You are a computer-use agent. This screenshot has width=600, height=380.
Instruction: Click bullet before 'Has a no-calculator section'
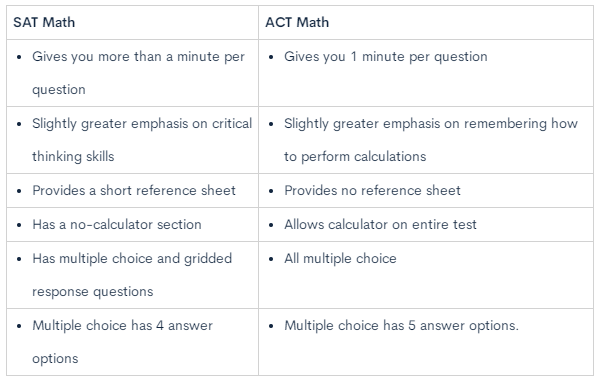pos(19,225)
